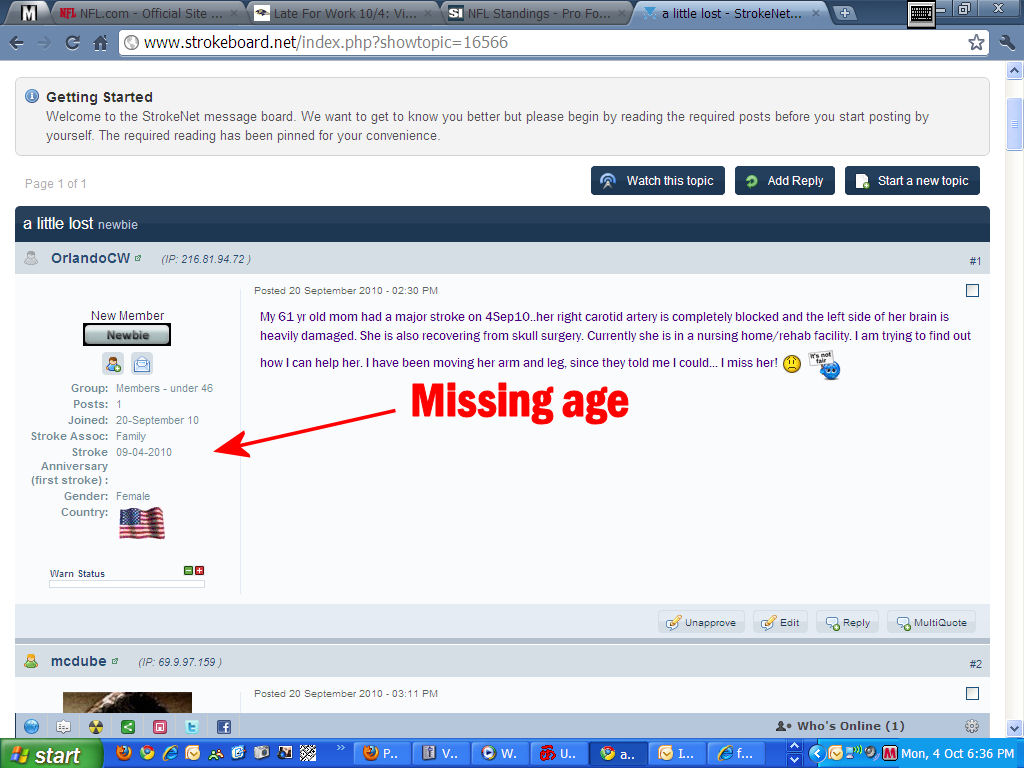Click Watch this topic button
The image size is (1024, 768).
[658, 181]
